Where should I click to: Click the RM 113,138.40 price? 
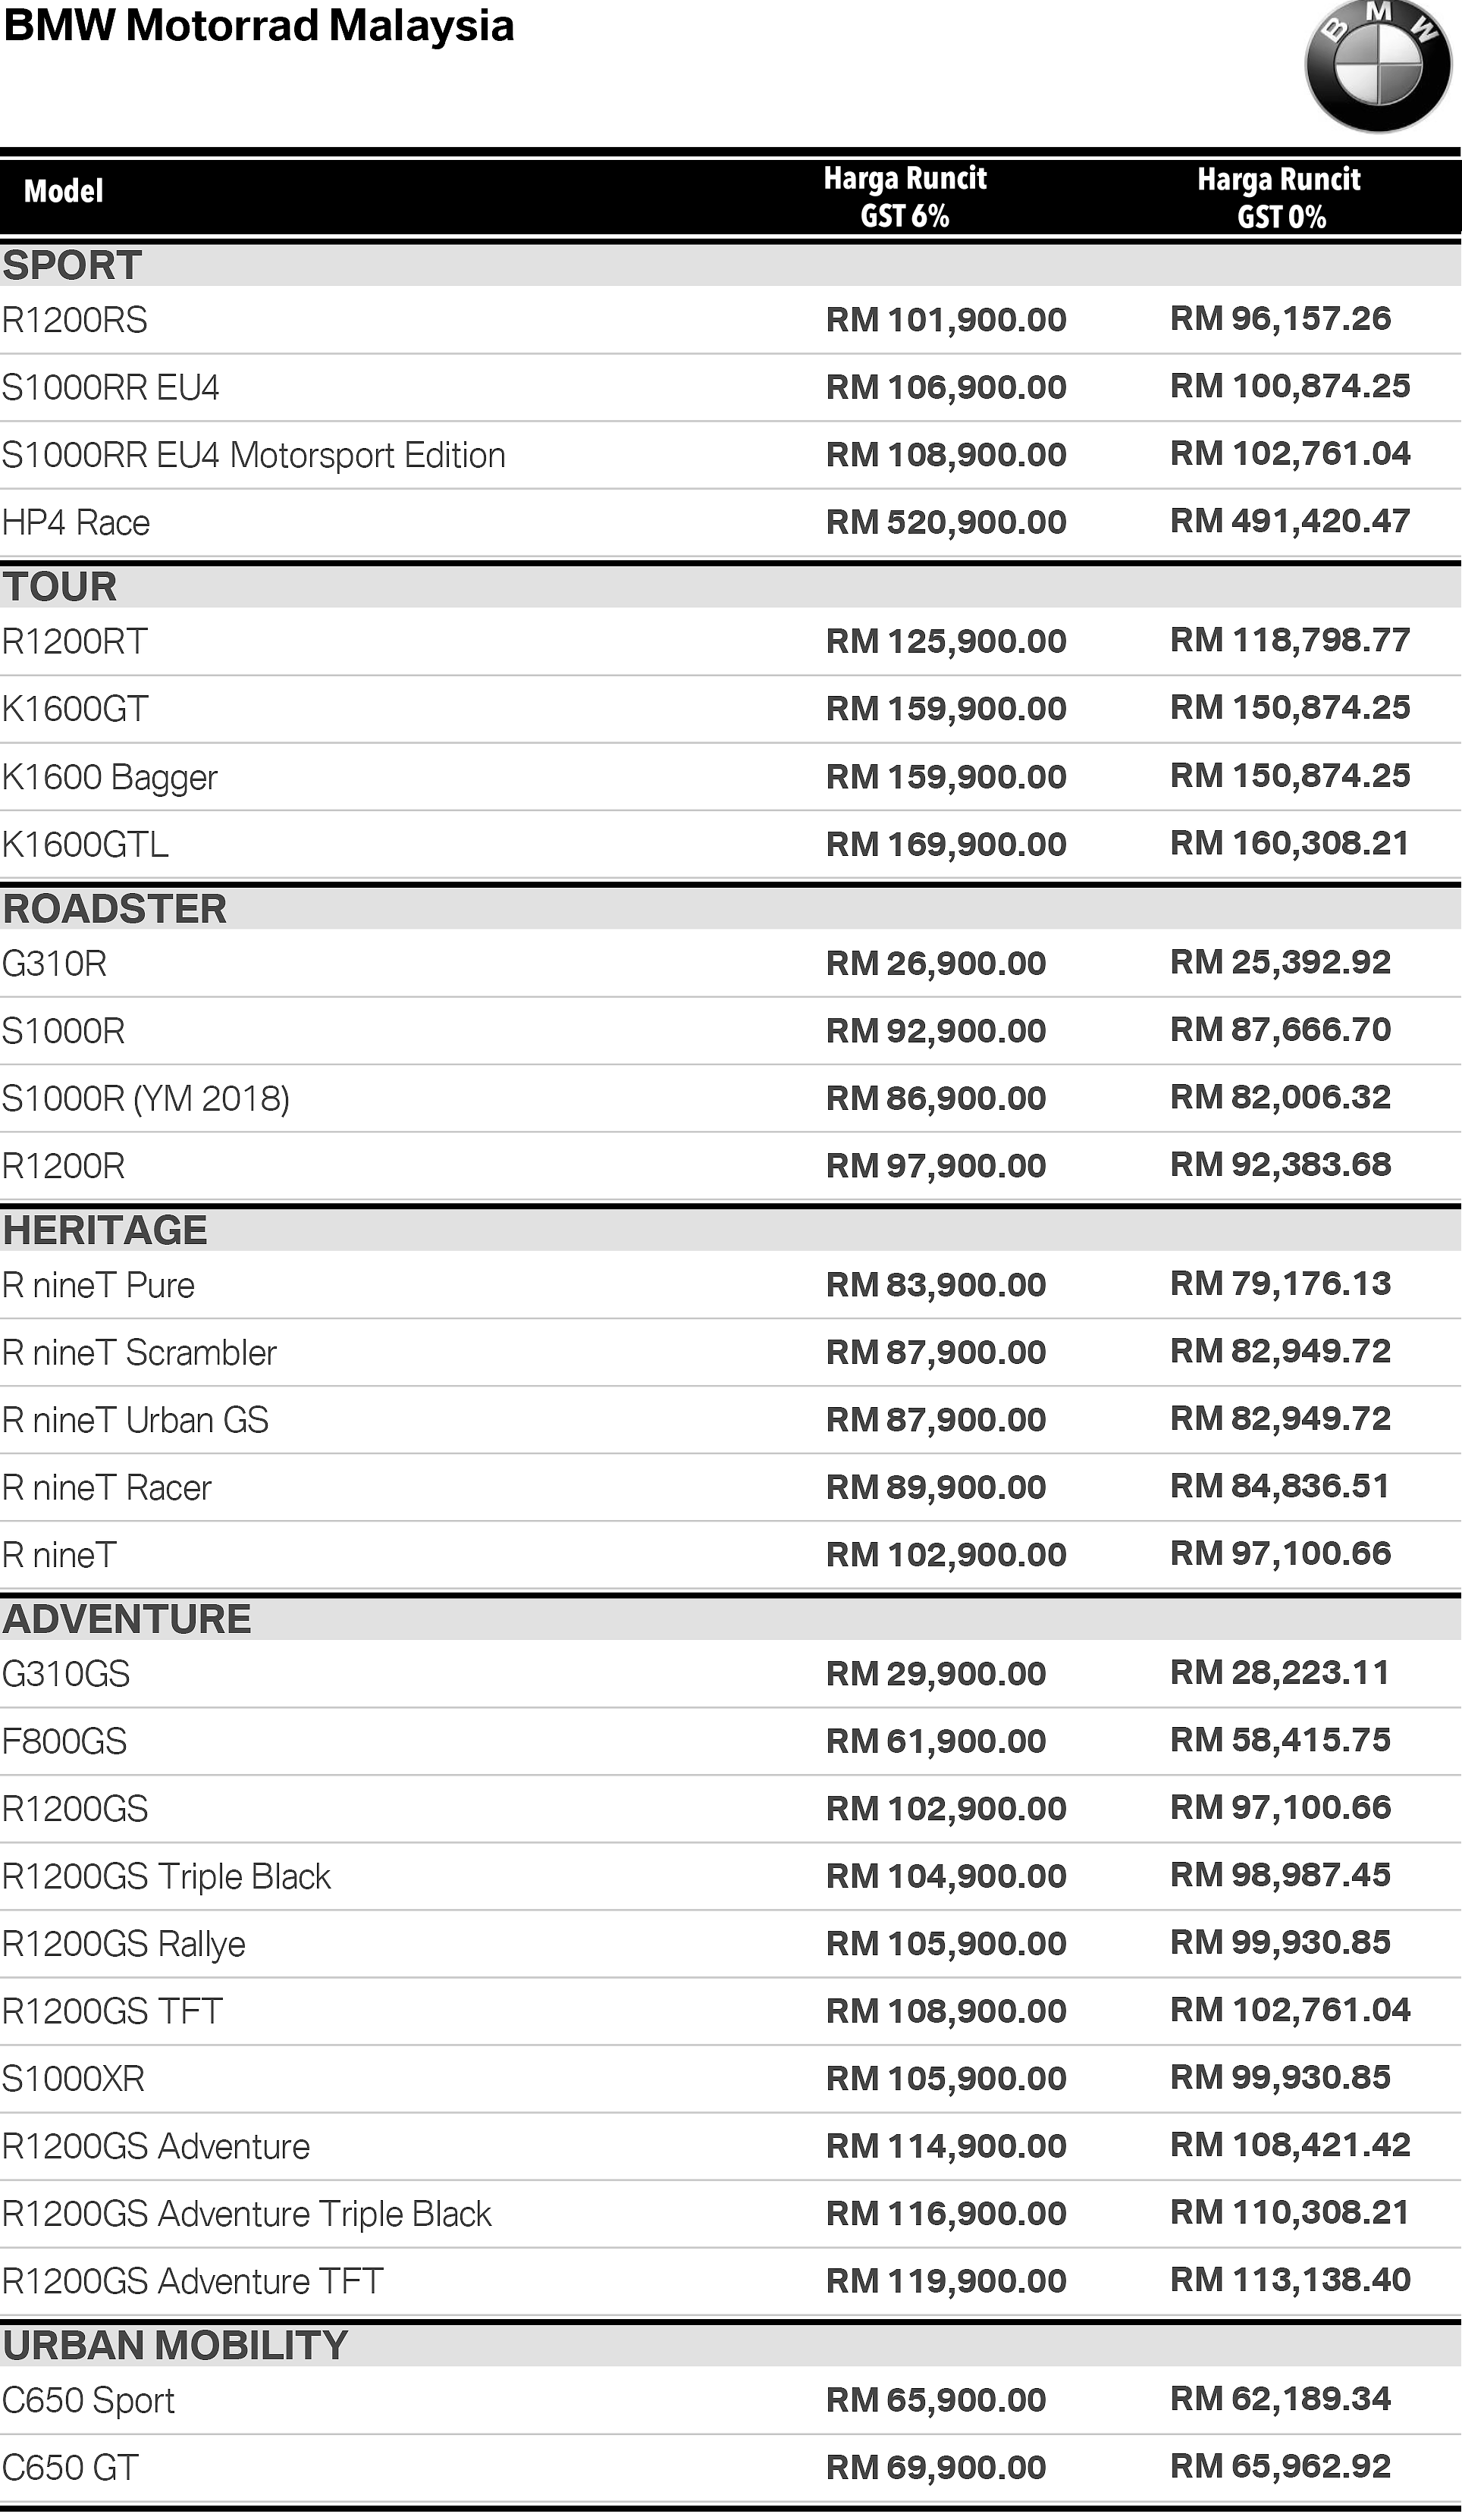pos(1290,2280)
